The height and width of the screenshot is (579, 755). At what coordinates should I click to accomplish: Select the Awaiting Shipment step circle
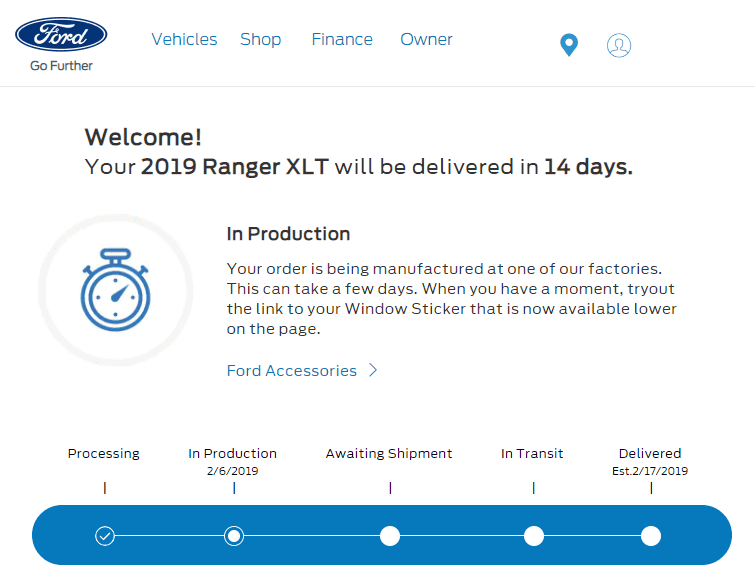[390, 536]
